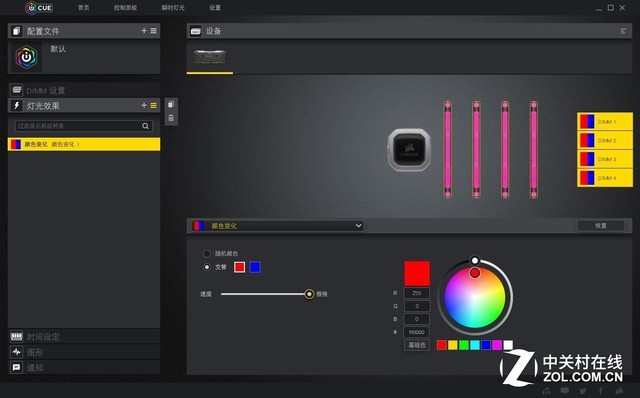Click the 恢复 restore button
Image resolution: width=640 pixels, height=398 pixels.
[x=600, y=226]
